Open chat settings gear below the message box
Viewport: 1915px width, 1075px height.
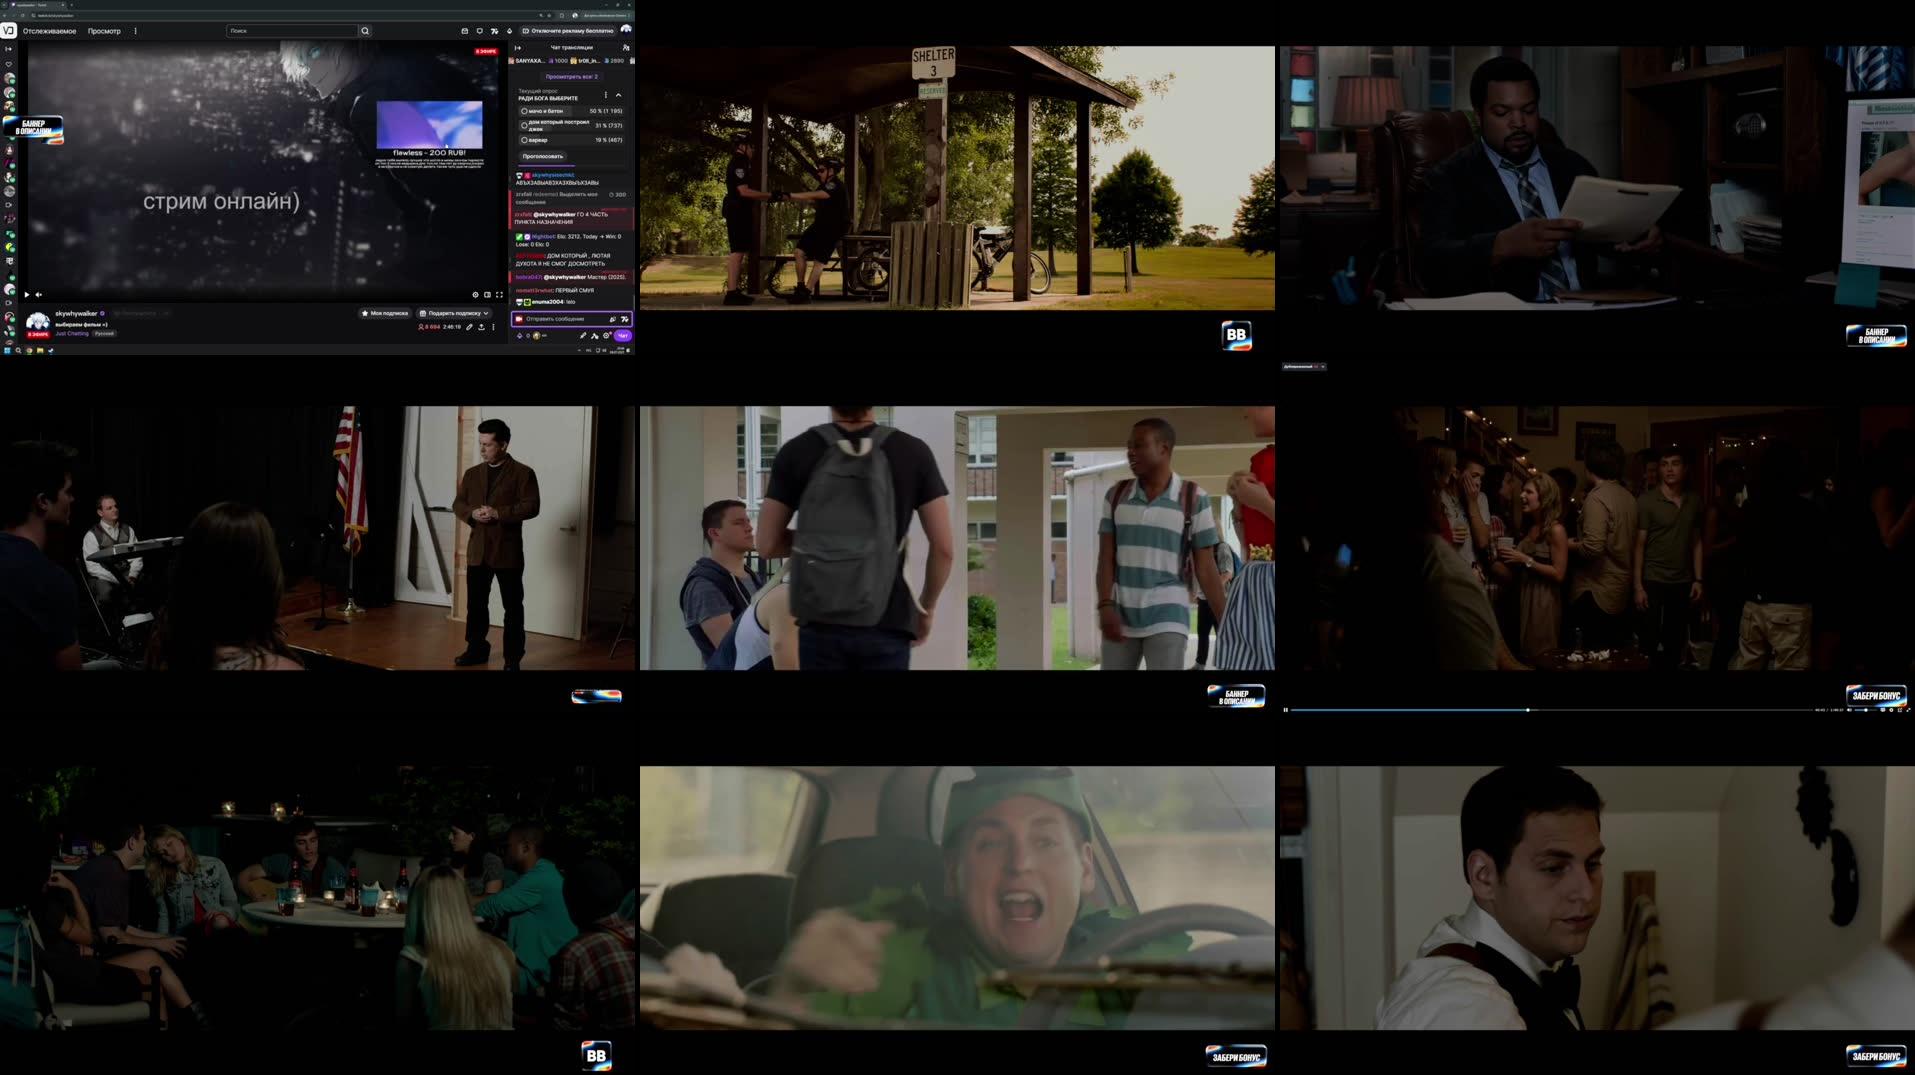pyautogui.click(x=606, y=336)
